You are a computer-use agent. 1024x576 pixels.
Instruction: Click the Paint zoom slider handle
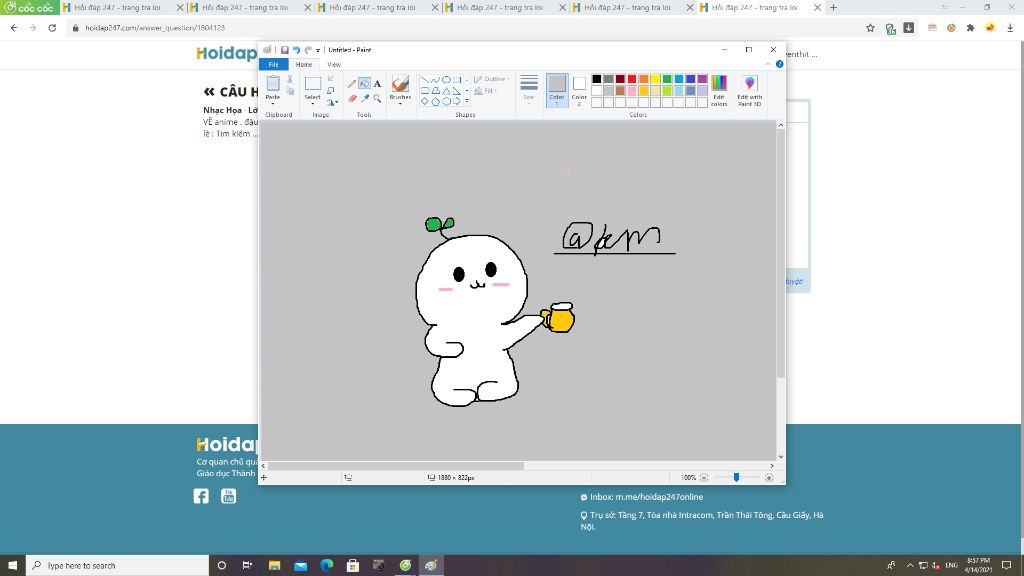736,477
